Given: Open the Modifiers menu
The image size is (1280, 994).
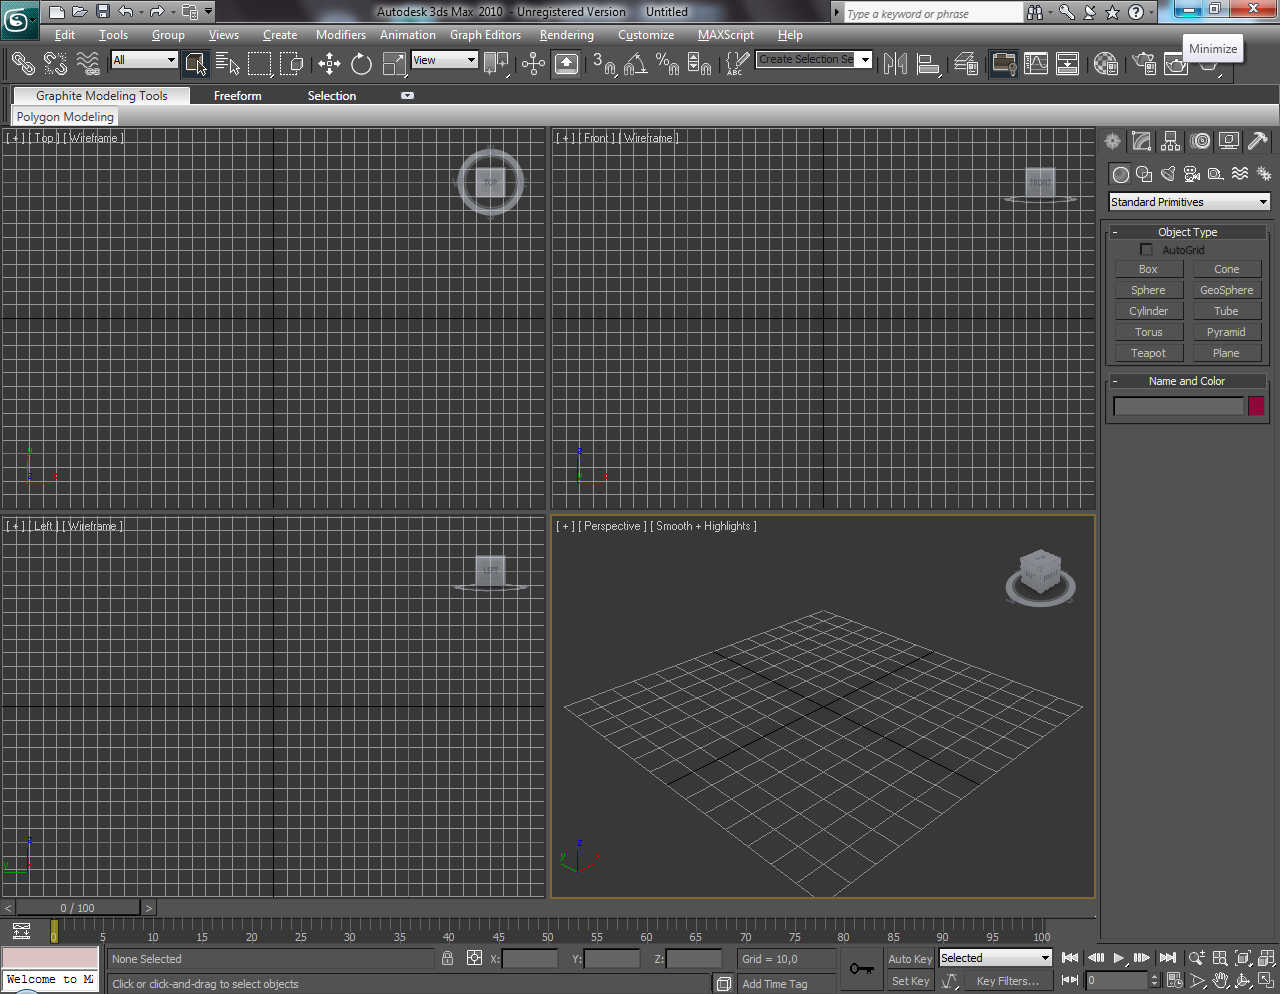Looking at the screenshot, I should [340, 35].
